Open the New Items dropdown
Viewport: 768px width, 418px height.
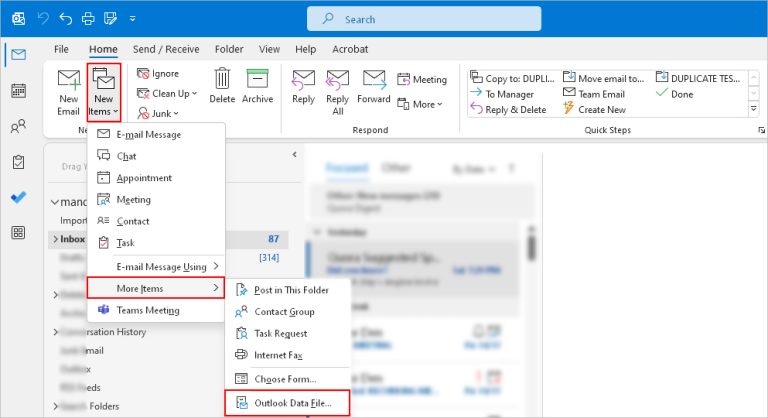pyautogui.click(x=104, y=92)
